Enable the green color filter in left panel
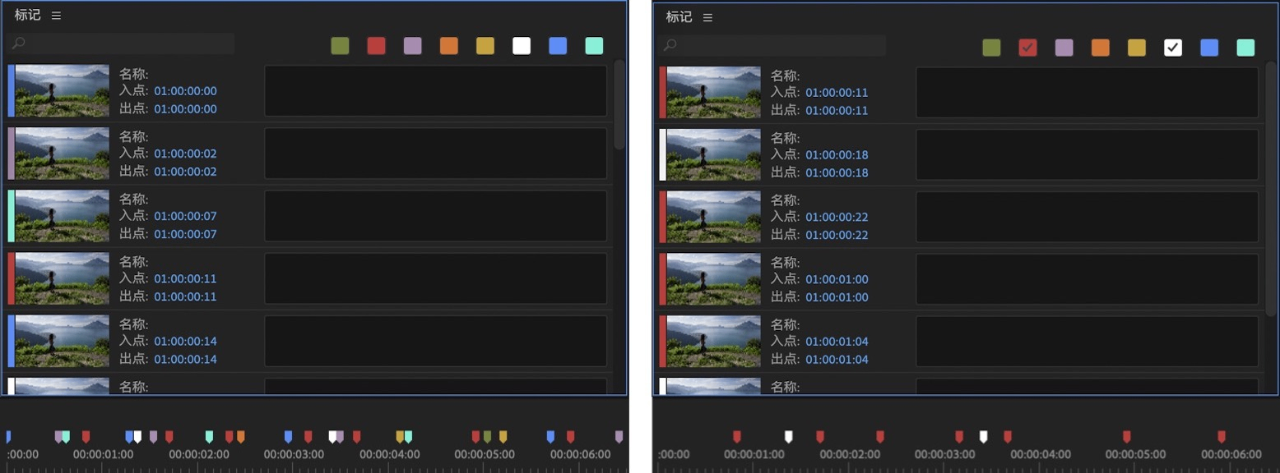The width and height of the screenshot is (1280, 473). (x=340, y=46)
